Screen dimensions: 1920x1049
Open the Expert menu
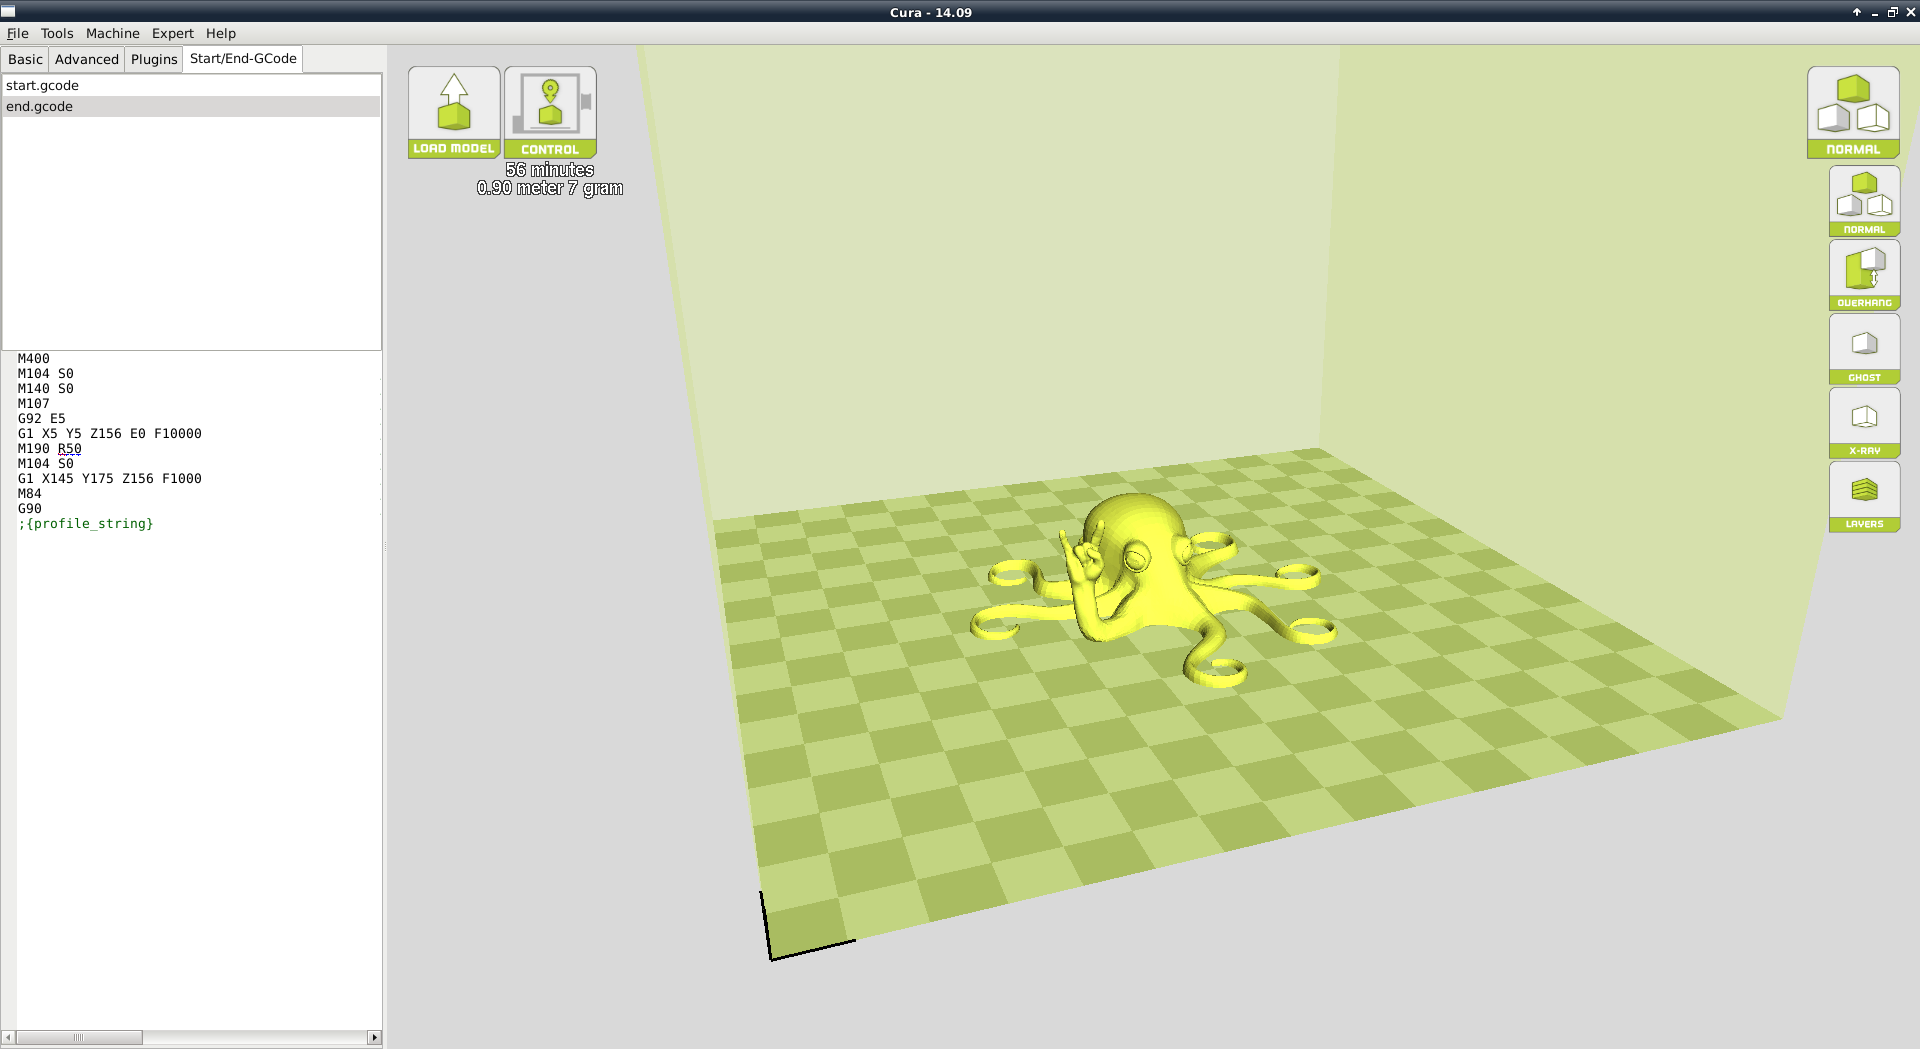pyautogui.click(x=173, y=33)
